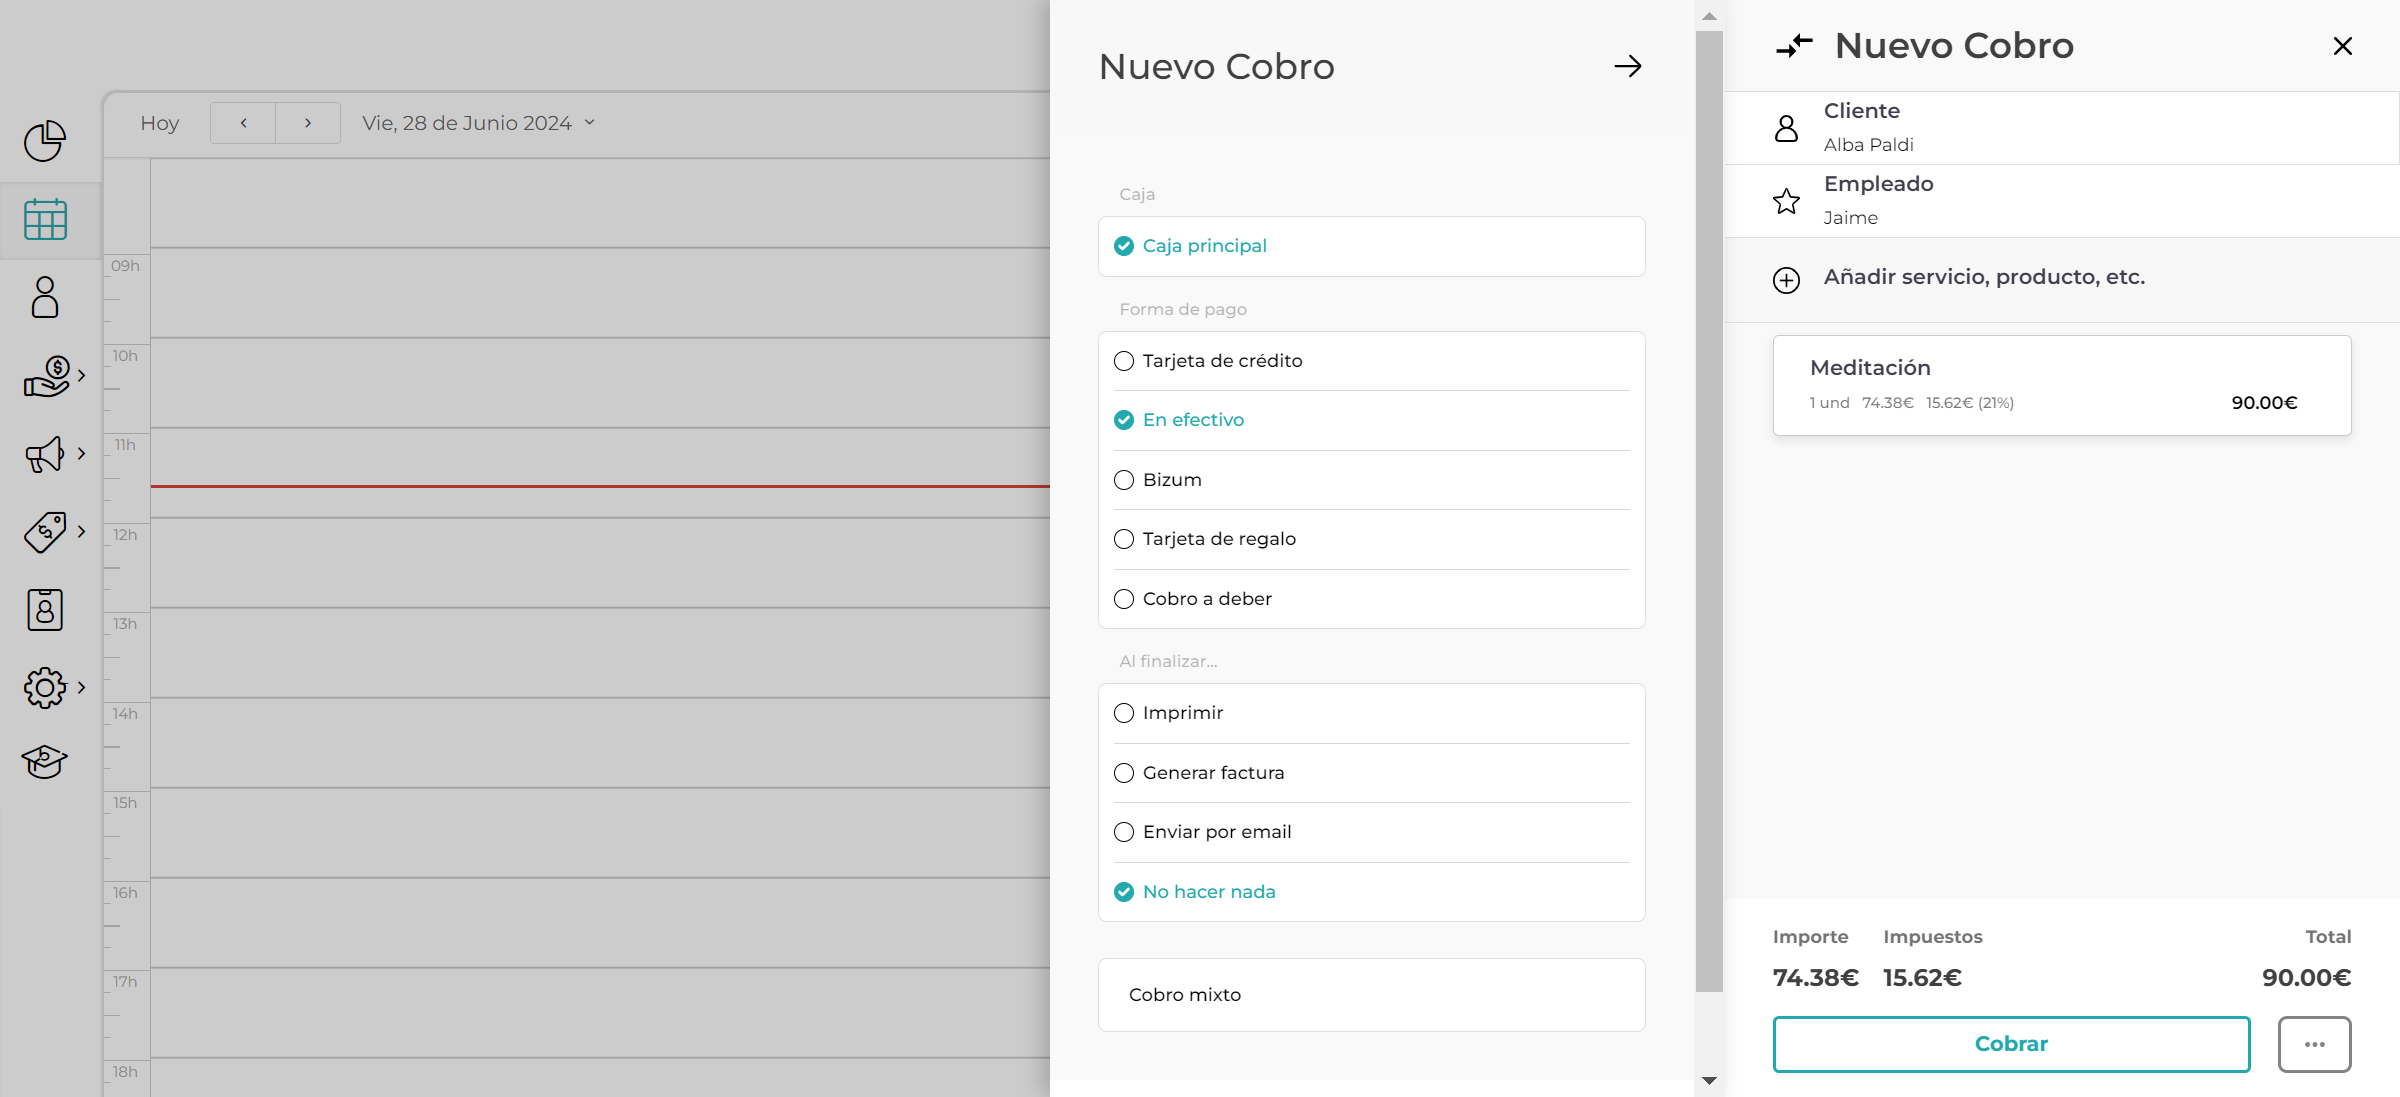Open the settings gear sidebar icon
The height and width of the screenshot is (1097, 2400).
click(45, 688)
